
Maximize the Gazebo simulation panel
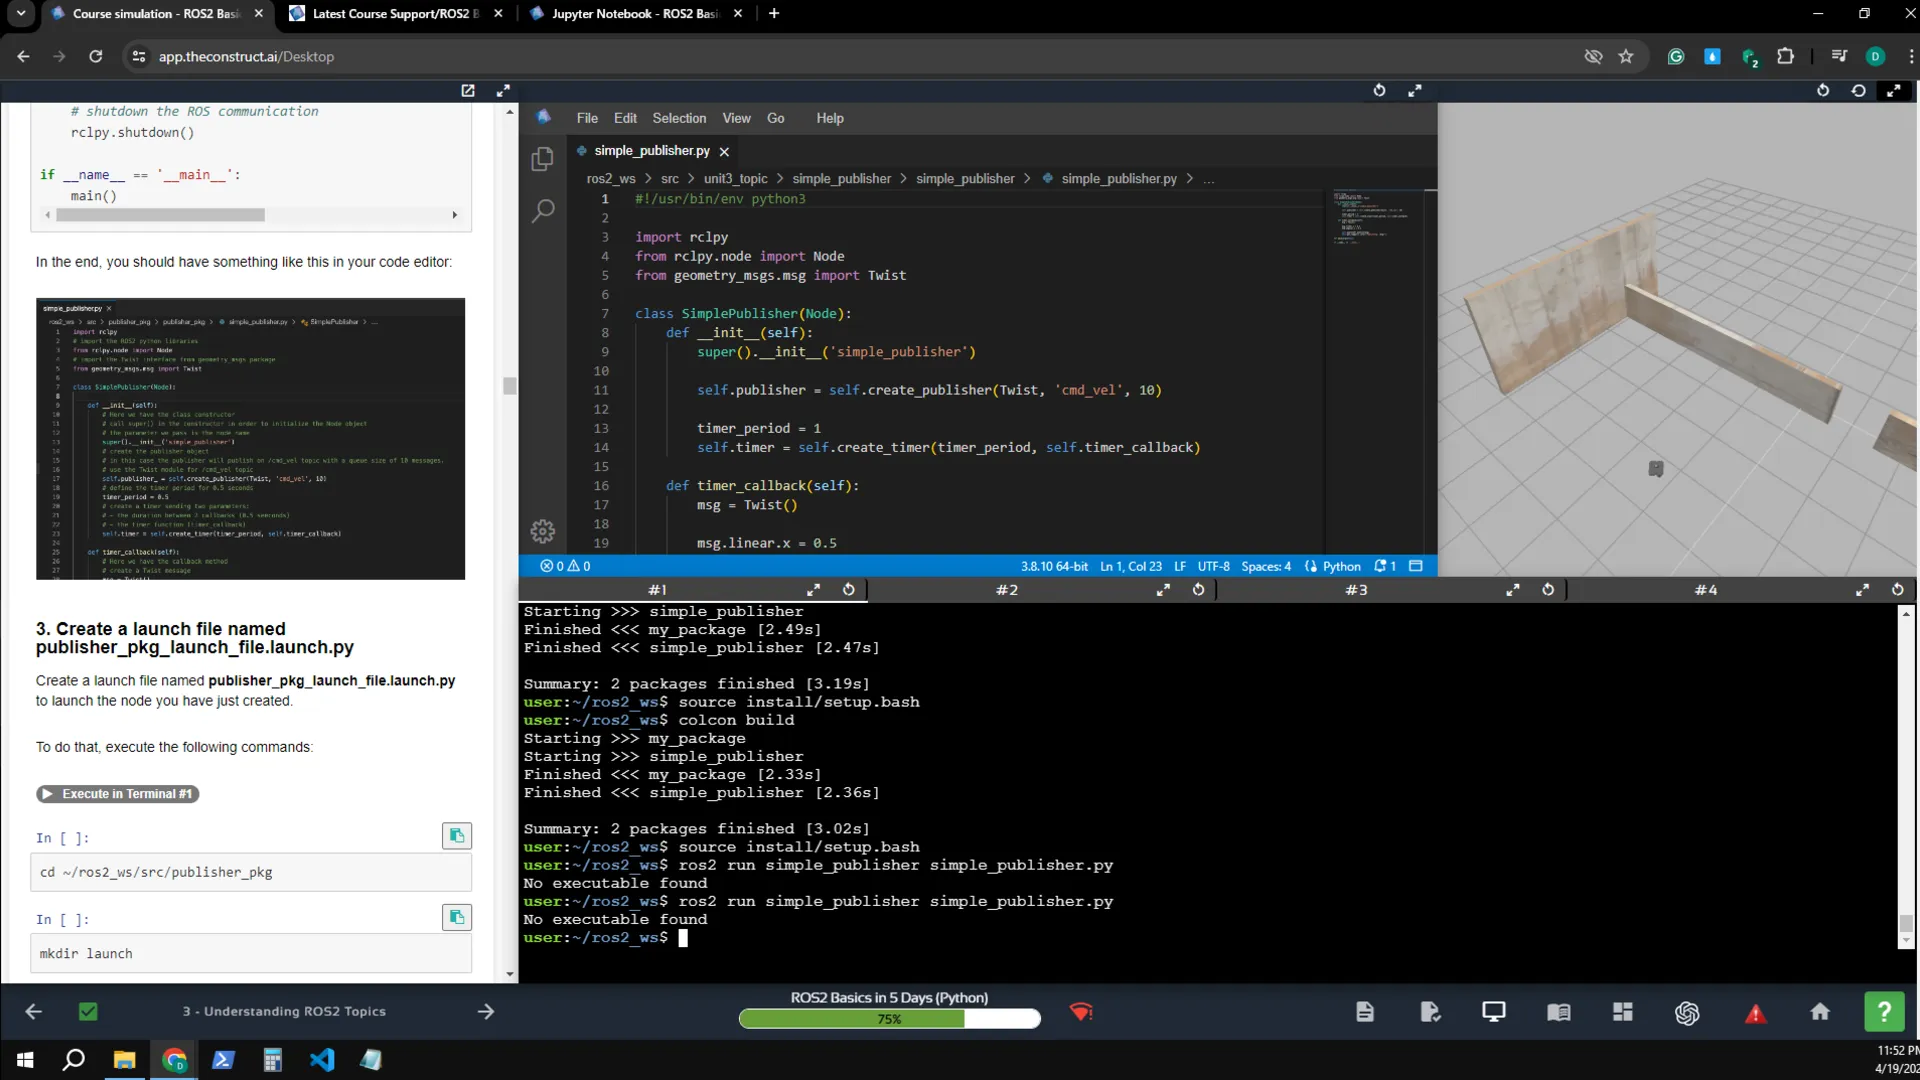1894,90
